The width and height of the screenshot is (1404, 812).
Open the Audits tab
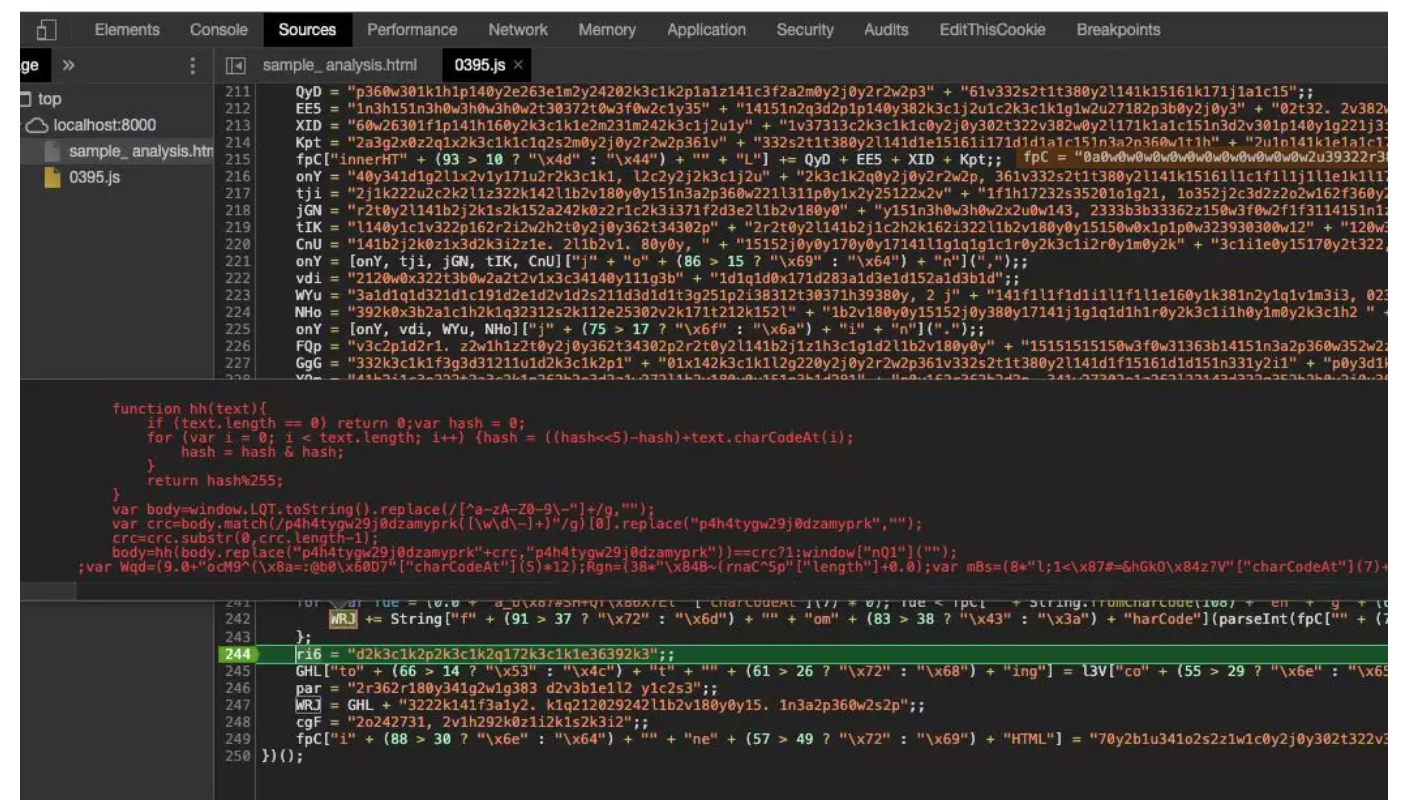click(886, 30)
